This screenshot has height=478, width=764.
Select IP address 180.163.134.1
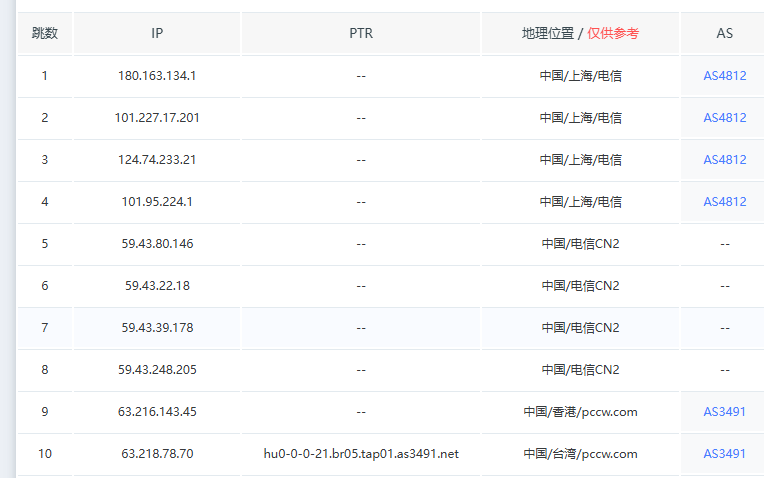pos(157,75)
